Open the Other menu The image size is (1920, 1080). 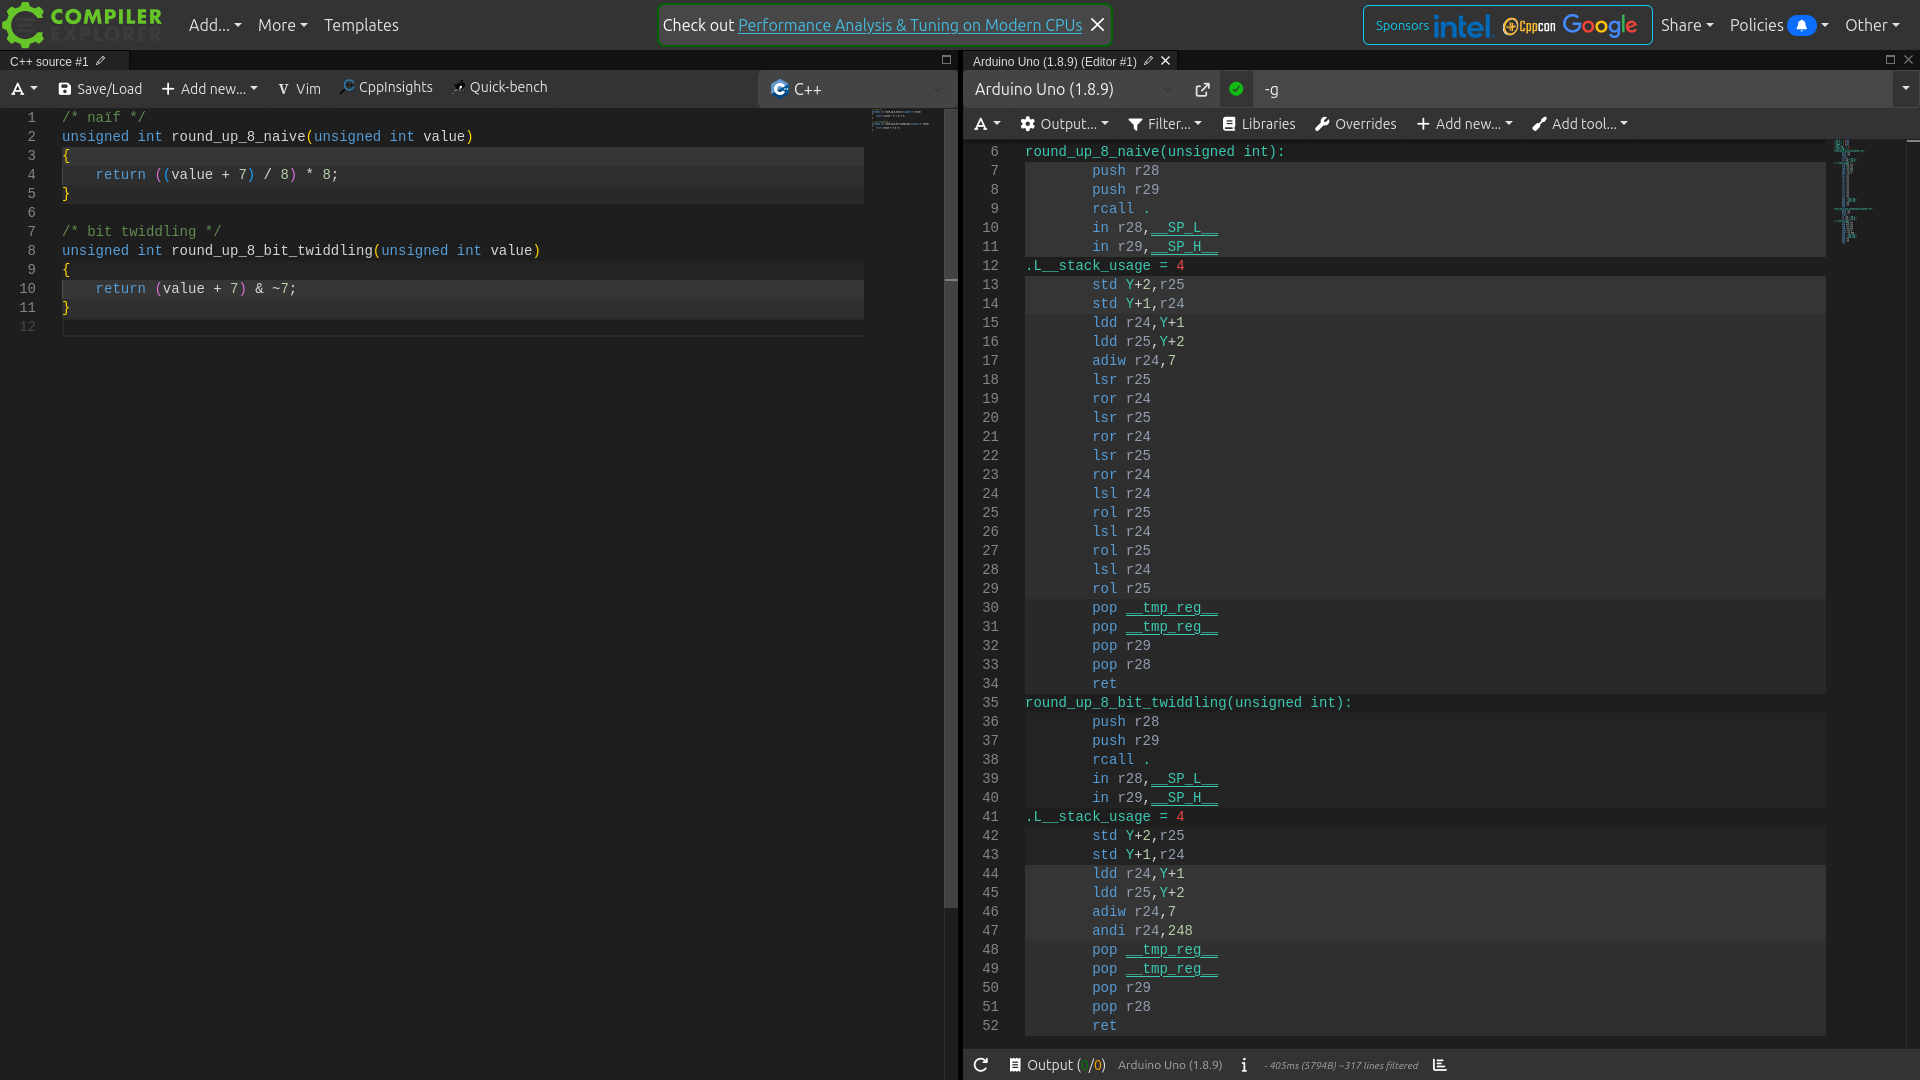click(1872, 25)
